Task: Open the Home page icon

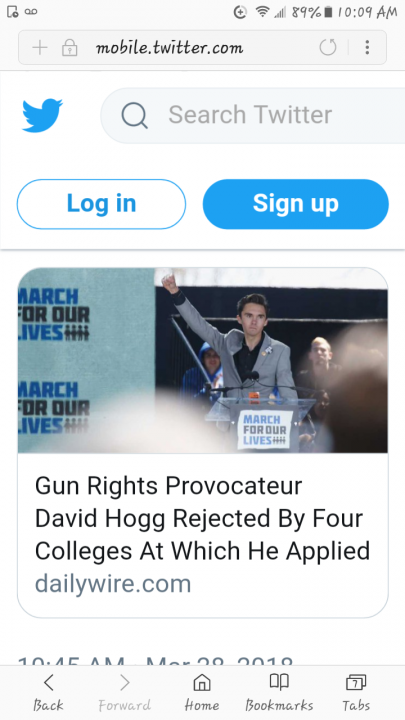Action: click(x=202, y=692)
